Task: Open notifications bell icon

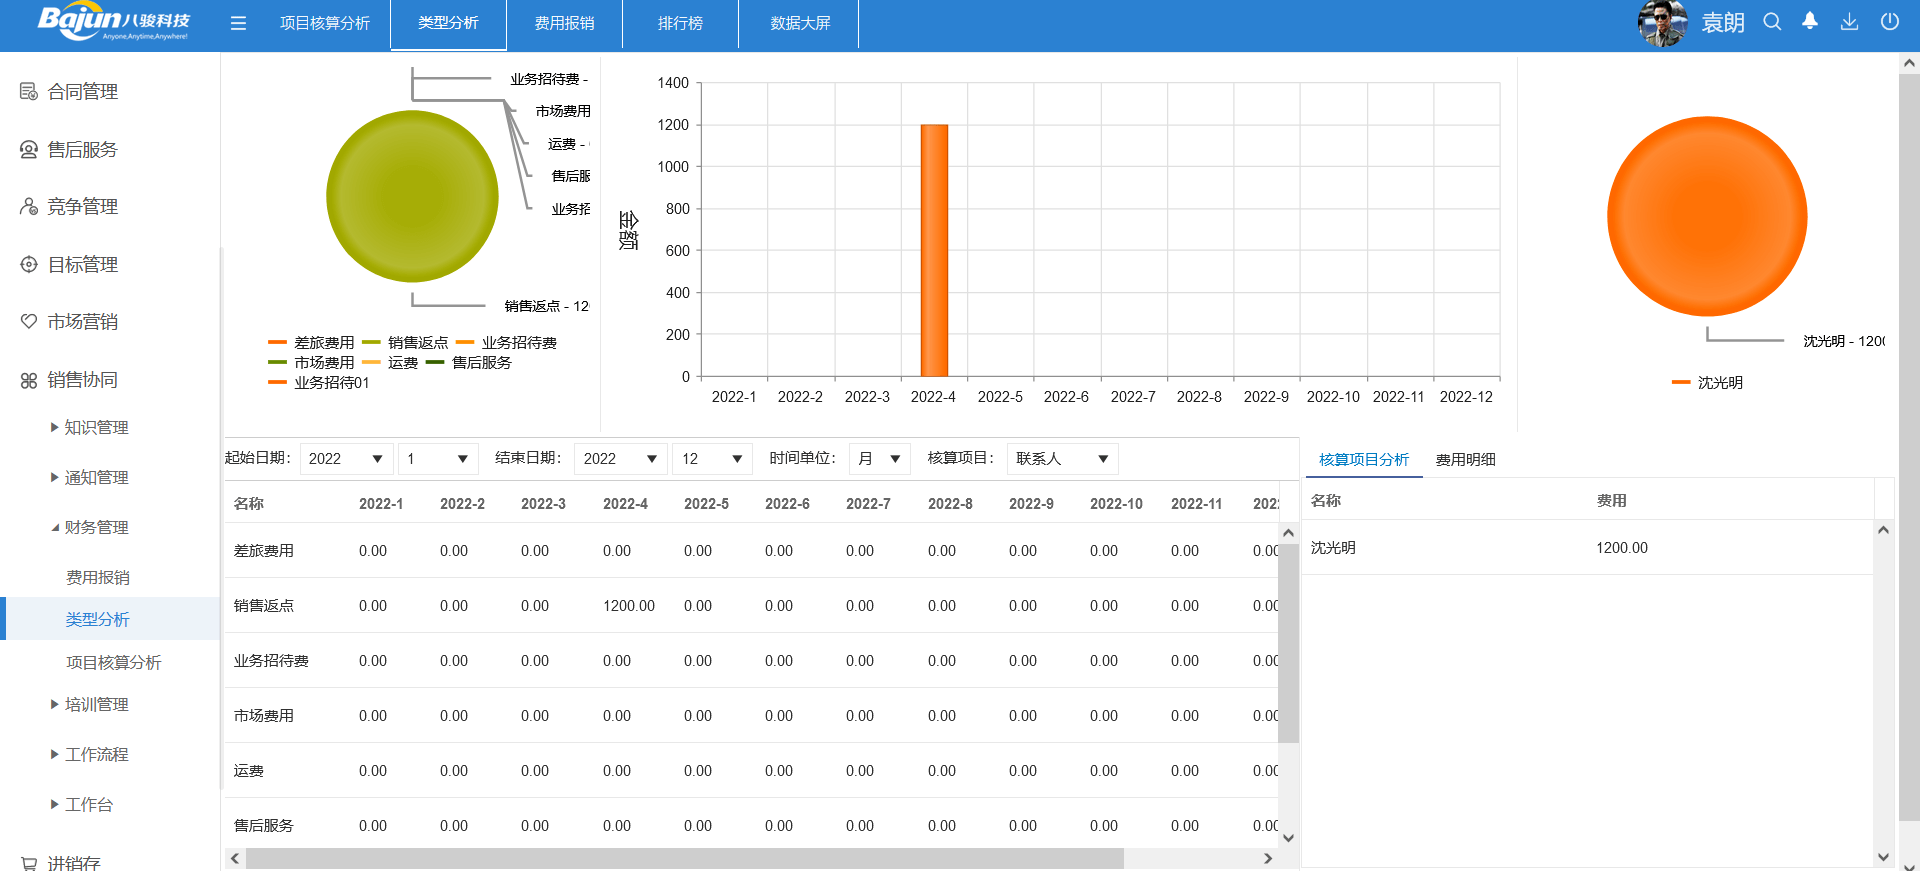Action: (x=1810, y=22)
